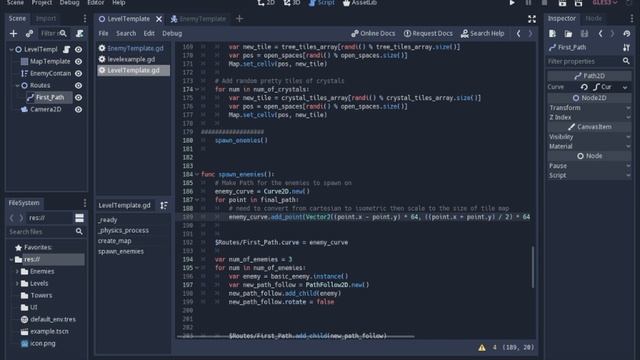Toggle alphabetical sort of methods list

click(x=164, y=205)
